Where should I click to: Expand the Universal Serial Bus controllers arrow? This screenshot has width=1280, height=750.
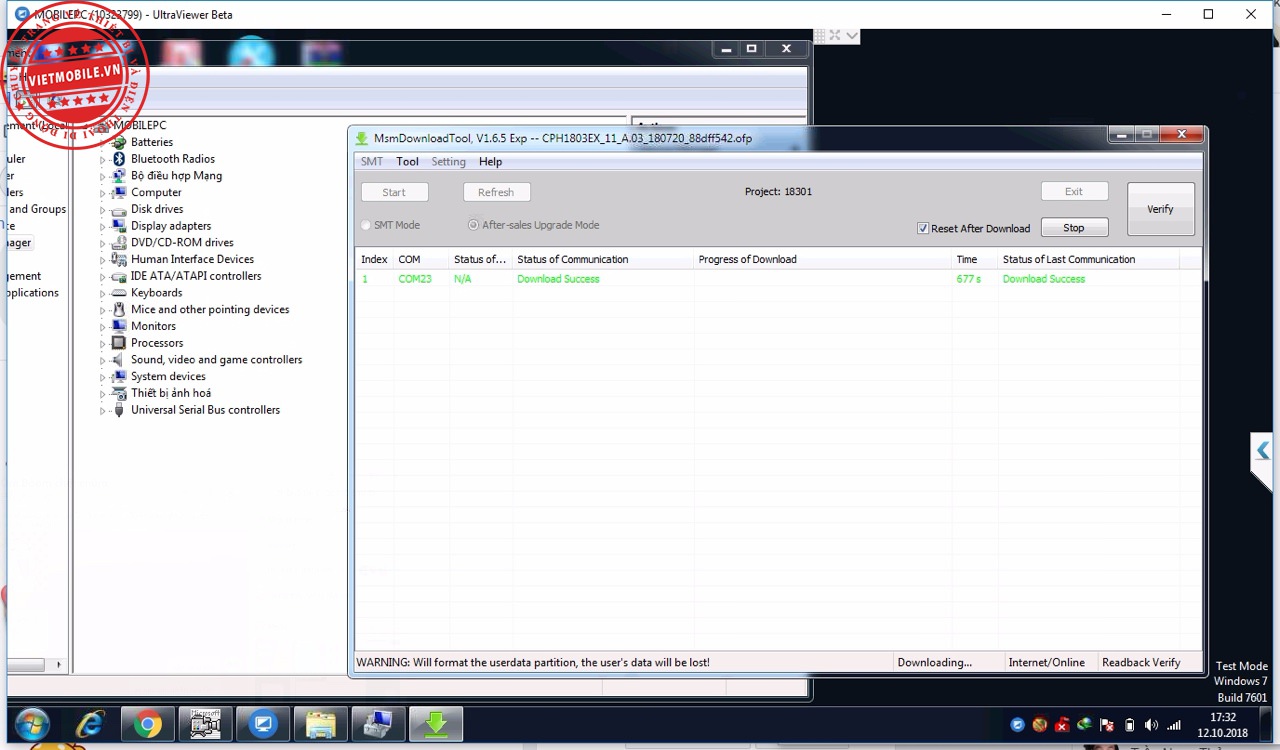pos(102,411)
